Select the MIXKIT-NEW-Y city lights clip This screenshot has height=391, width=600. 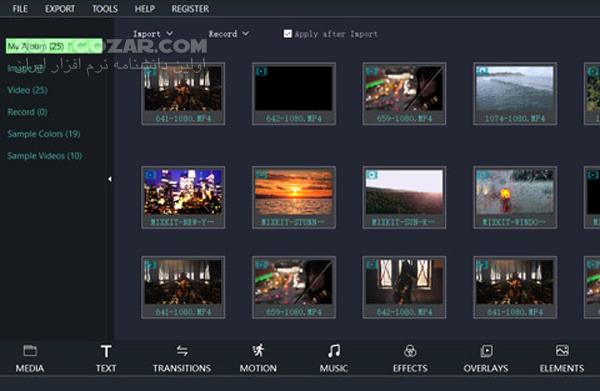(183, 197)
